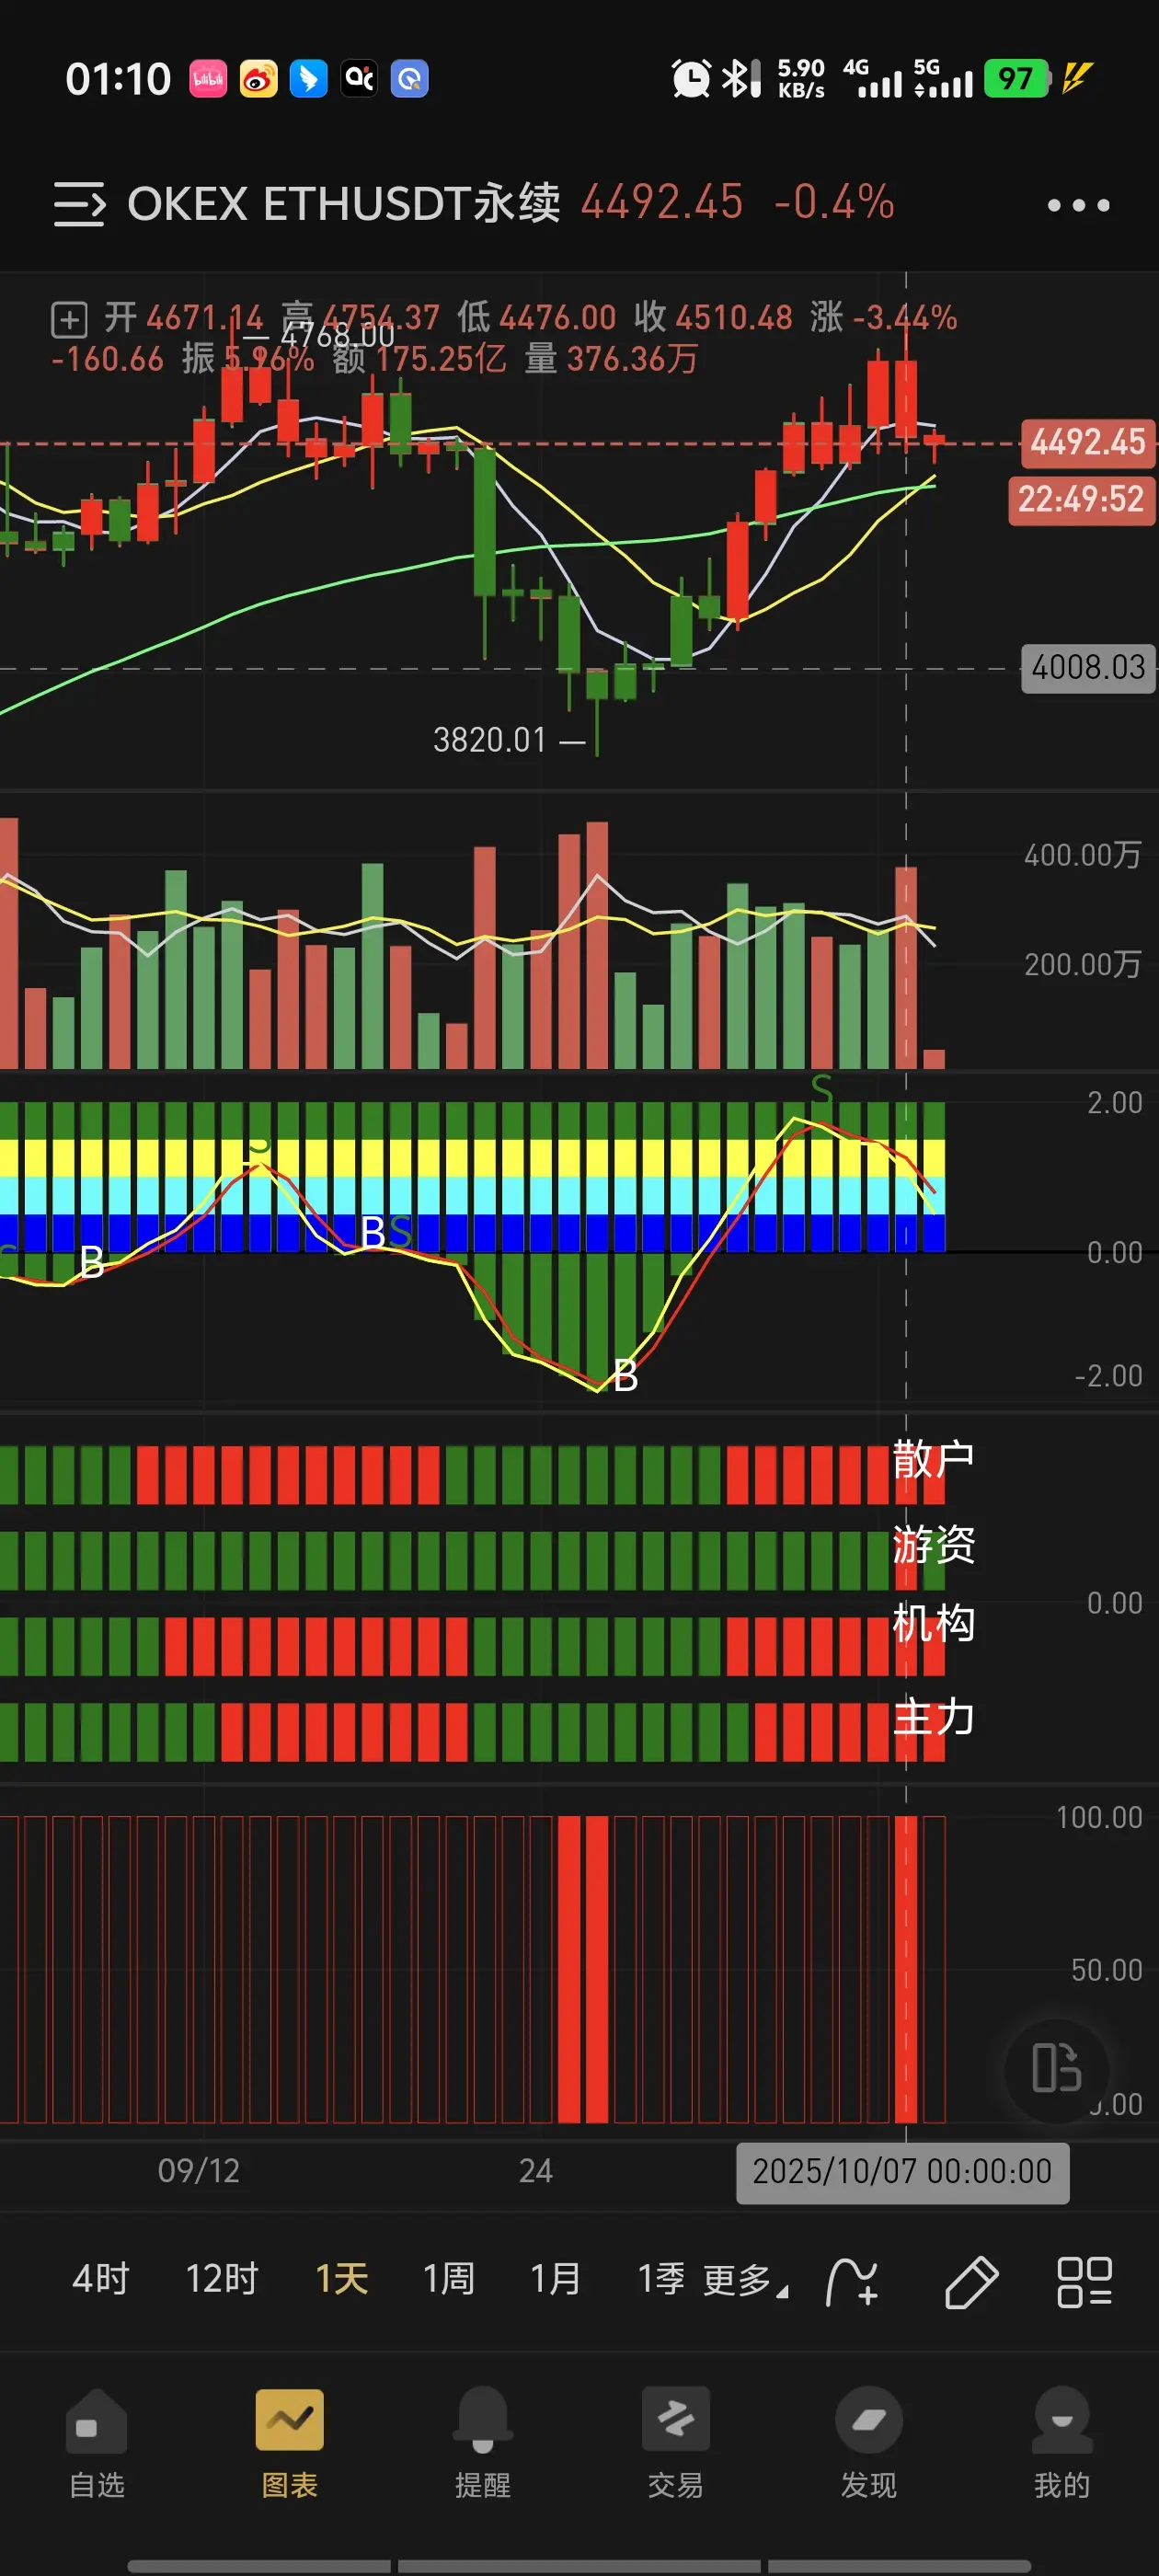Tap the 200.00万 volume axis label

click(x=1082, y=965)
